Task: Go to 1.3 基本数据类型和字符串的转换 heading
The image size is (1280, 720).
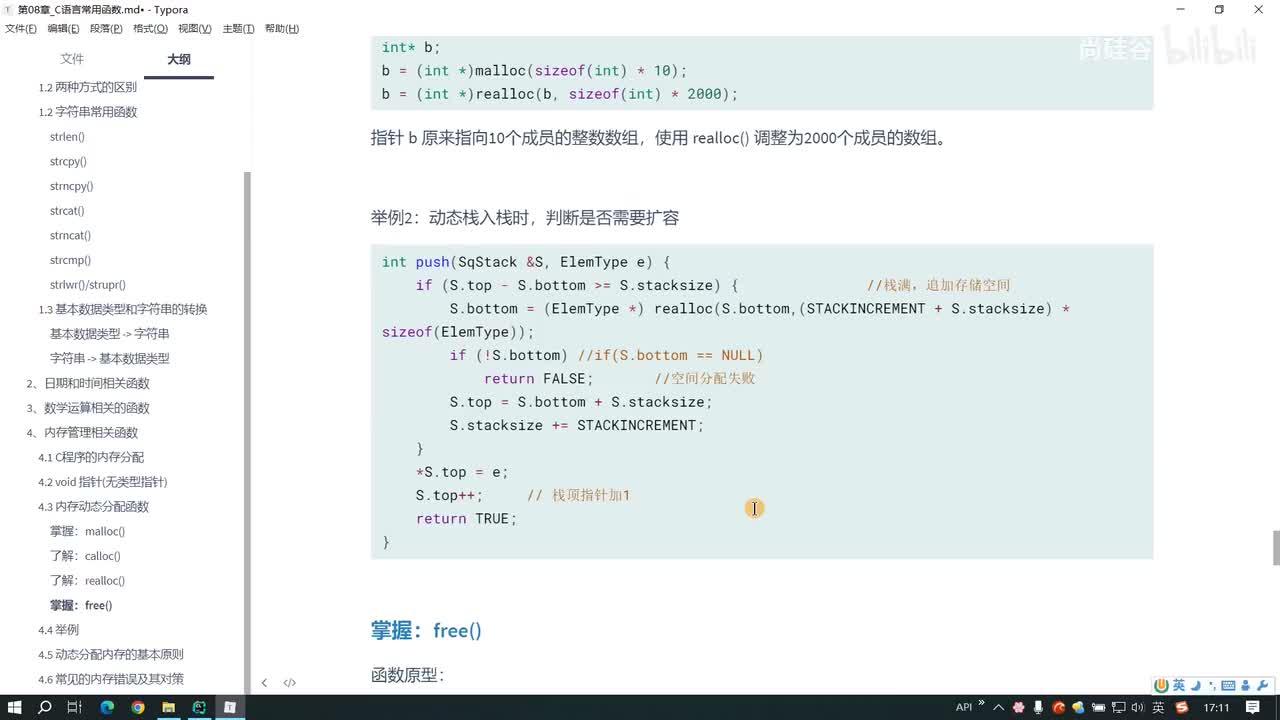Action: coord(123,310)
